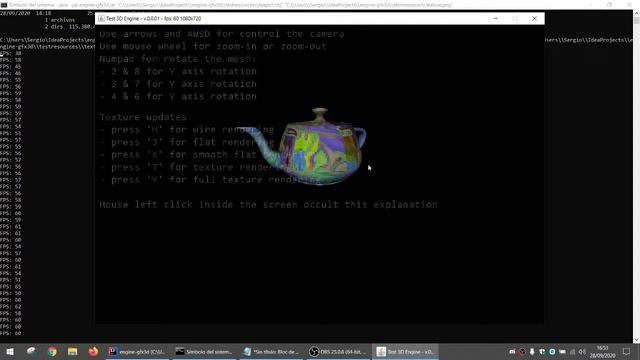Viewport: 640px width, 360px height.
Task: Open the taskbar clock and date
Action: (x=602, y=351)
